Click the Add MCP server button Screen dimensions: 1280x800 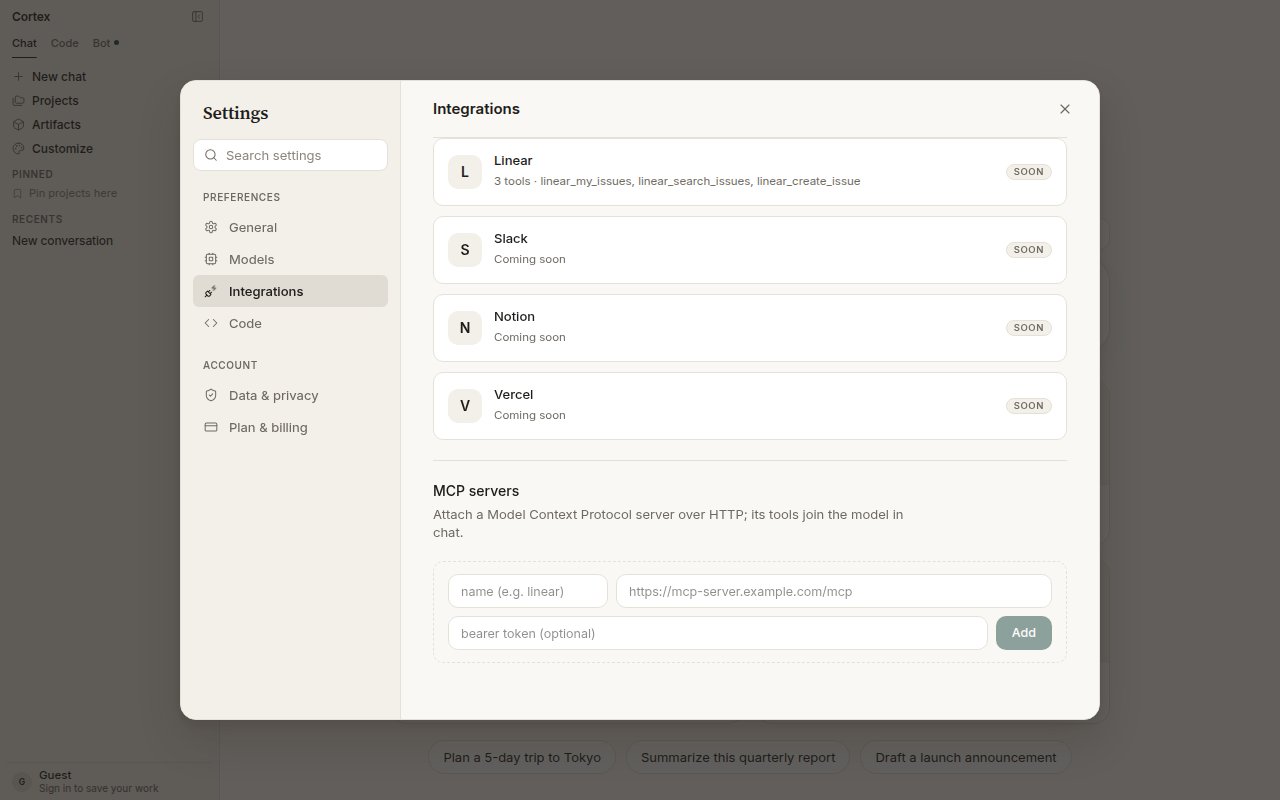click(x=1024, y=633)
